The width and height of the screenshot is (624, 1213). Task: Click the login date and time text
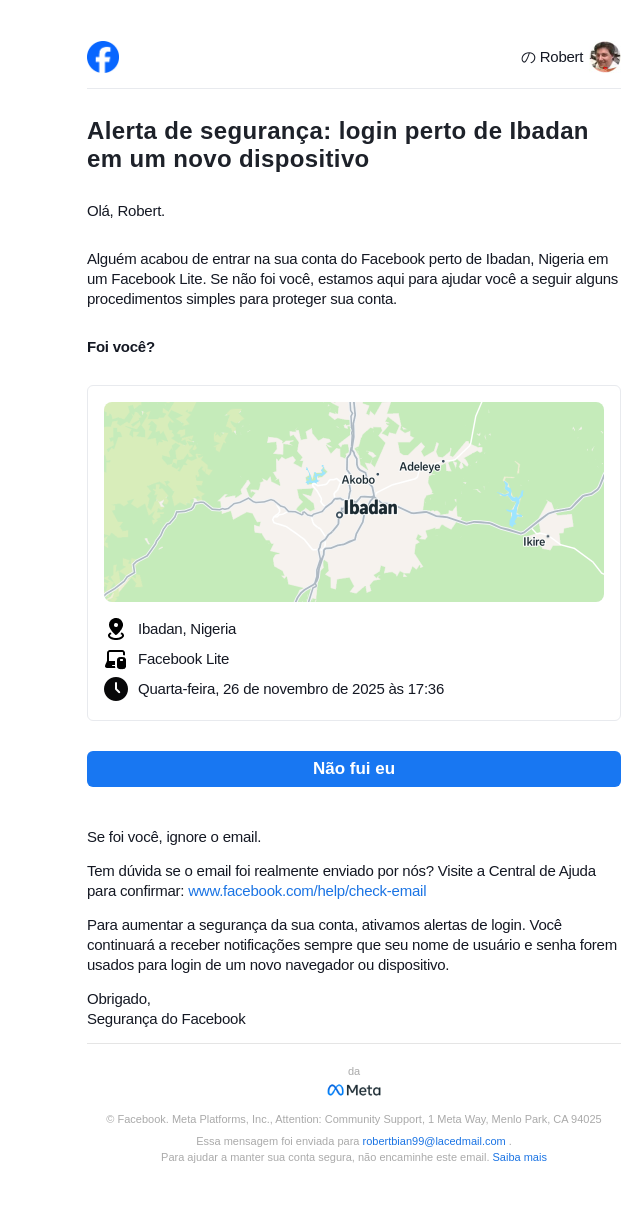[291, 689]
